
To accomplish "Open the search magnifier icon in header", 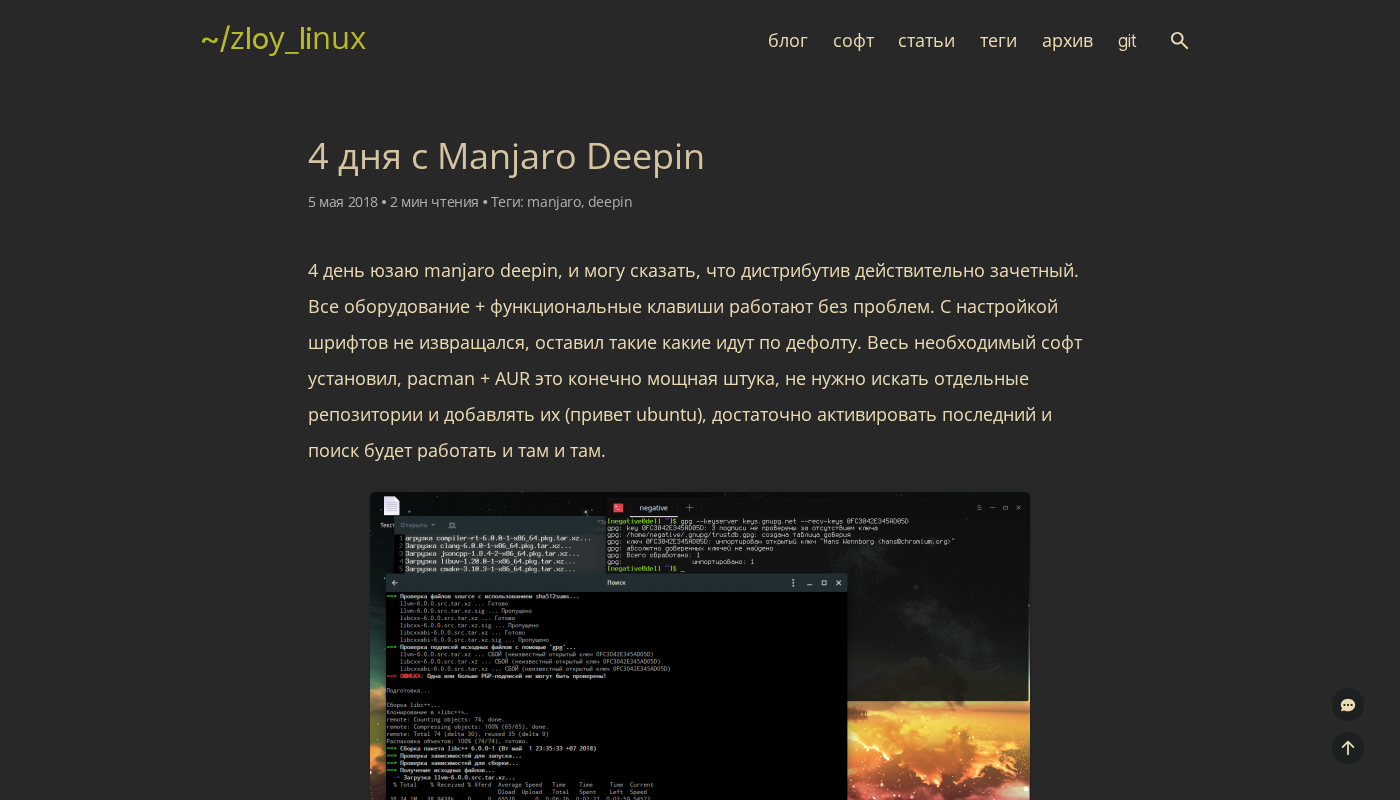I will pos(1179,41).
